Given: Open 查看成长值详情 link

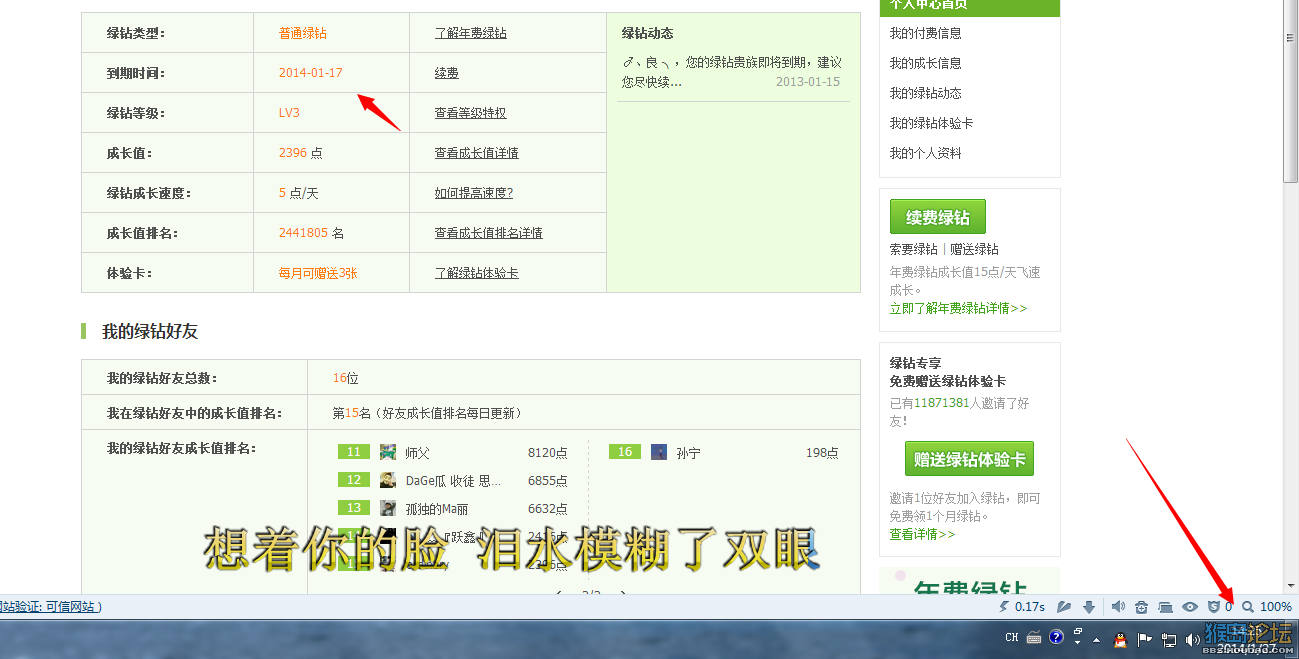Looking at the screenshot, I should point(477,153).
